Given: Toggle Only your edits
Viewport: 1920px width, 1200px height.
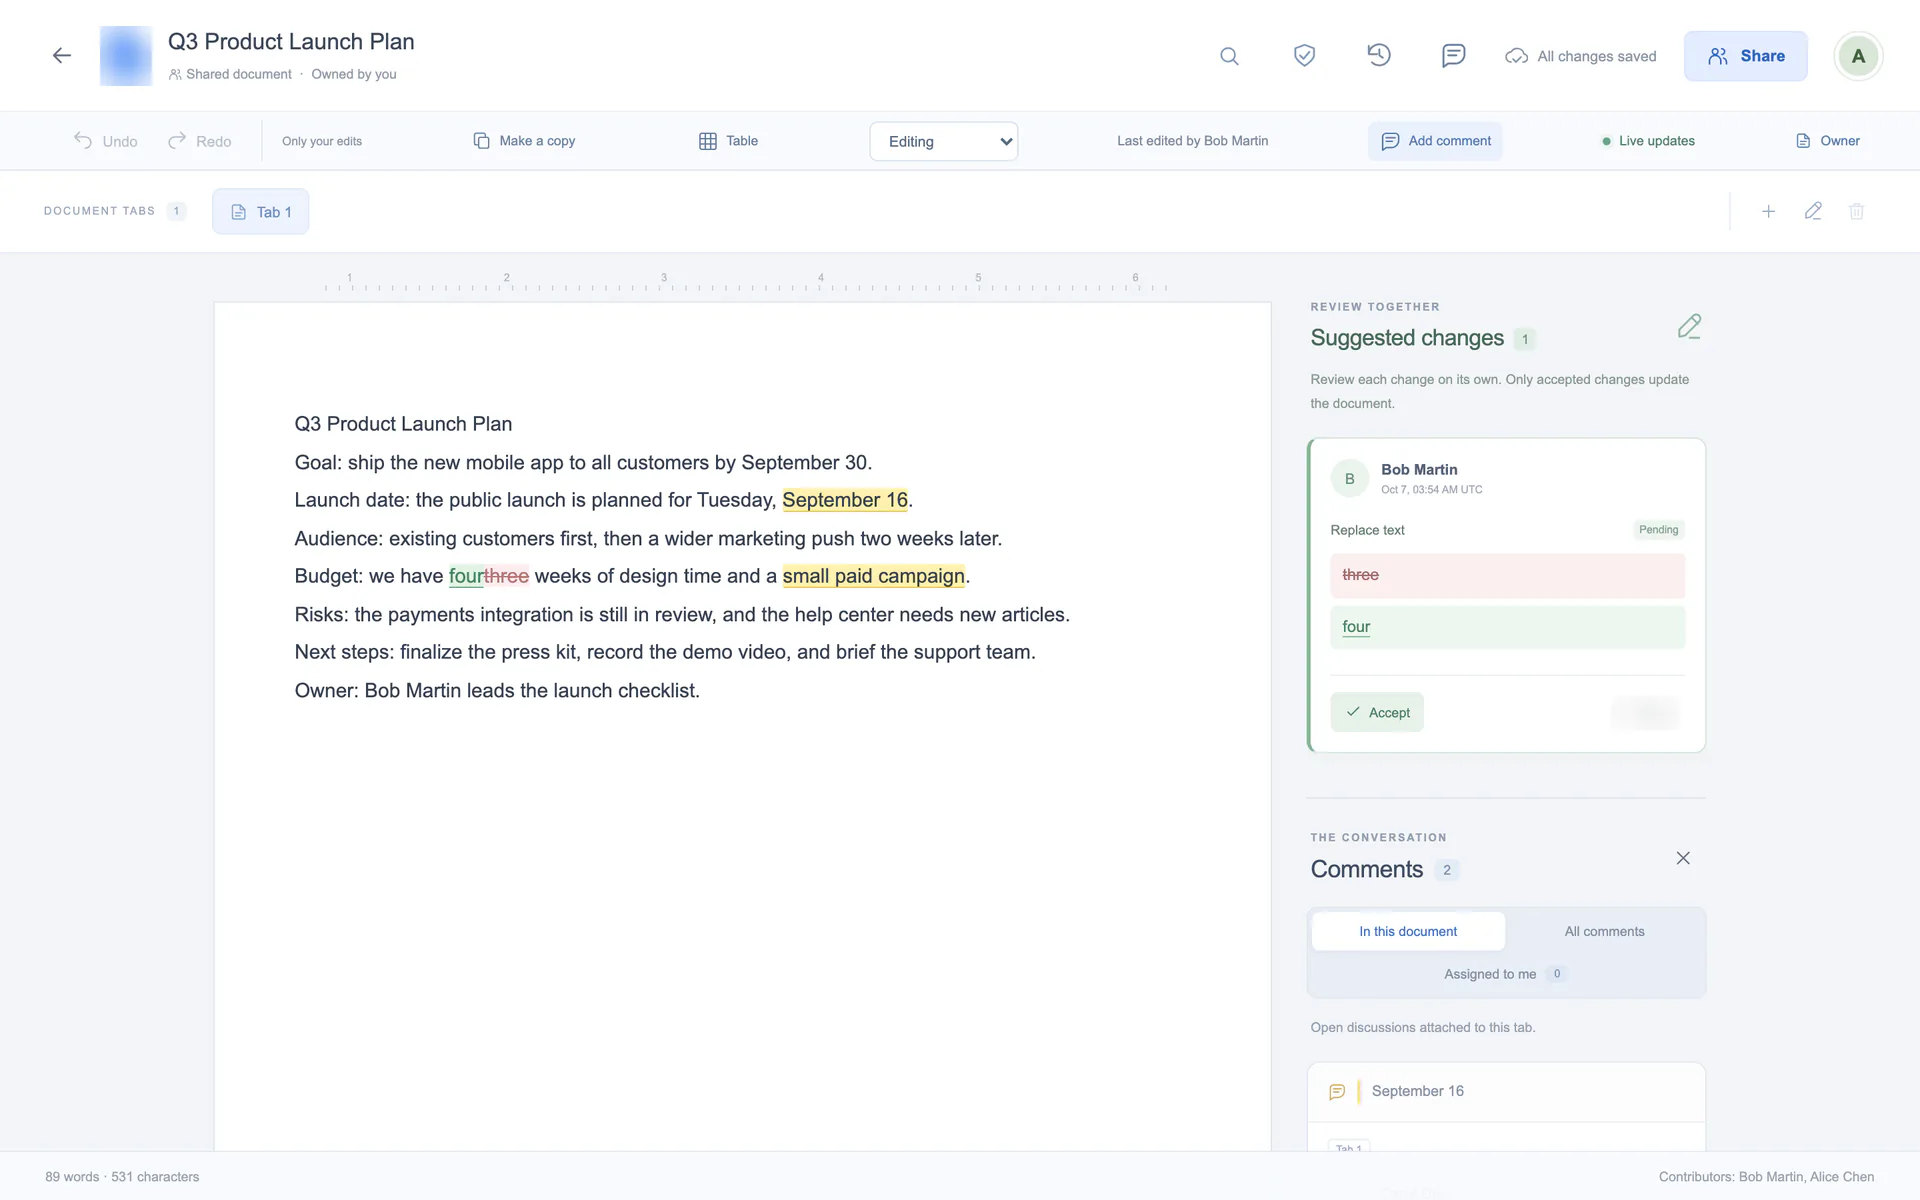Looking at the screenshot, I should click(322, 141).
